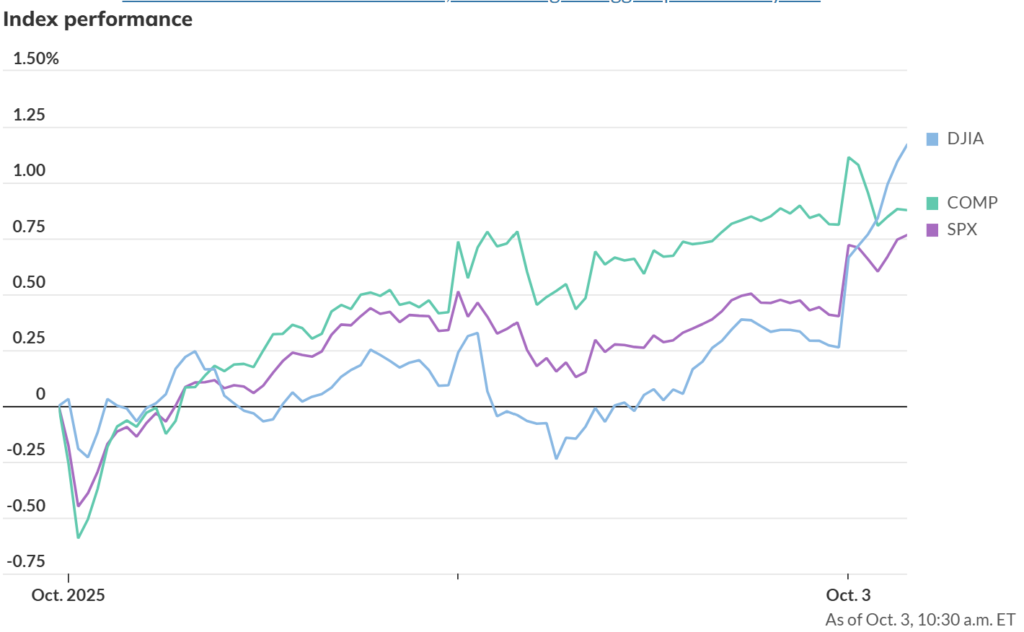Screen dimensions: 1024x632
Task: Click the green COMP legend swatch
Action: click(x=932, y=202)
